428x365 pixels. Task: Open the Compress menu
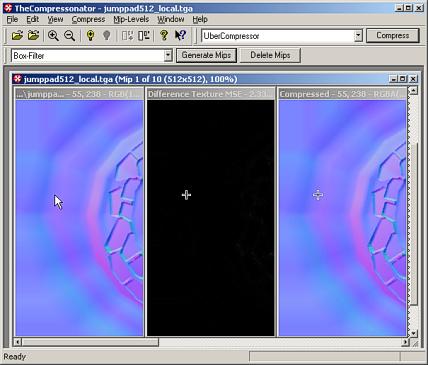88,19
